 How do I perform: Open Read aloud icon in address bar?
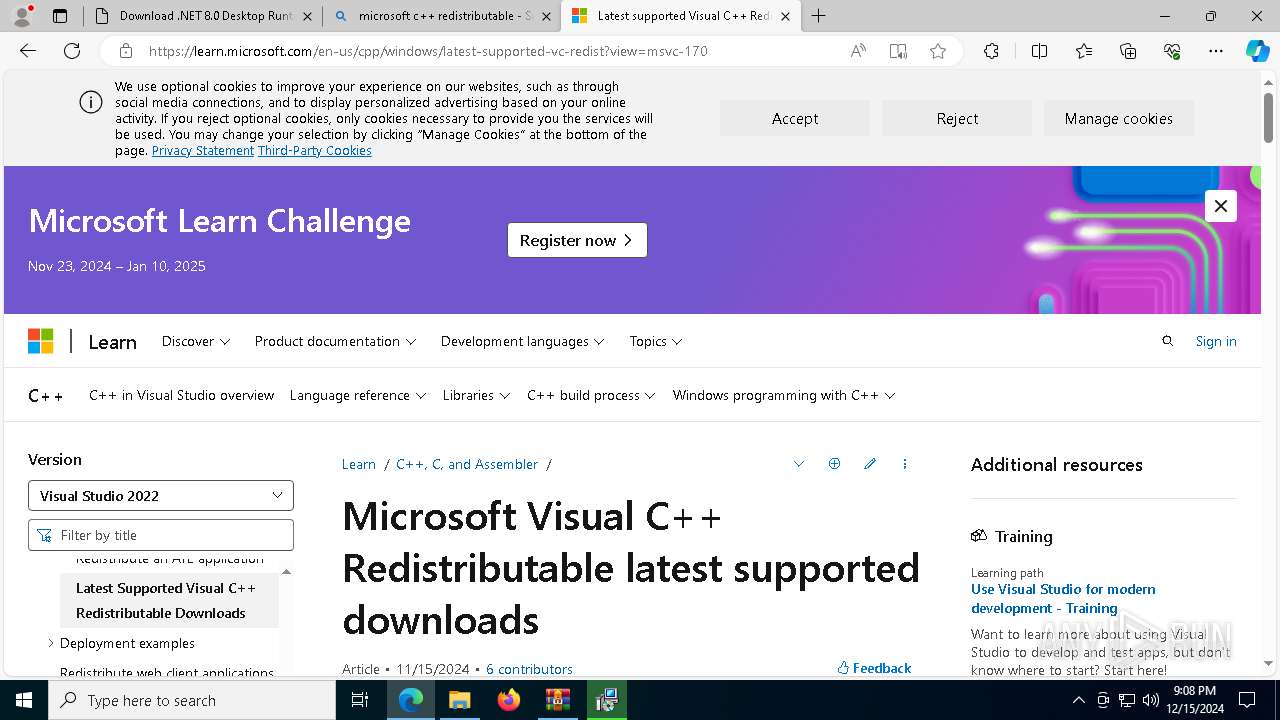point(858,51)
